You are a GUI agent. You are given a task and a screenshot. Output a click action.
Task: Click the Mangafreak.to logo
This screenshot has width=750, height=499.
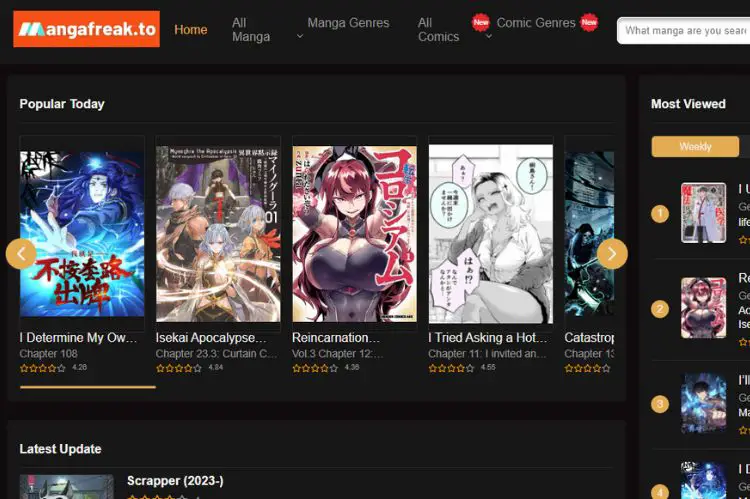pyautogui.click(x=87, y=29)
